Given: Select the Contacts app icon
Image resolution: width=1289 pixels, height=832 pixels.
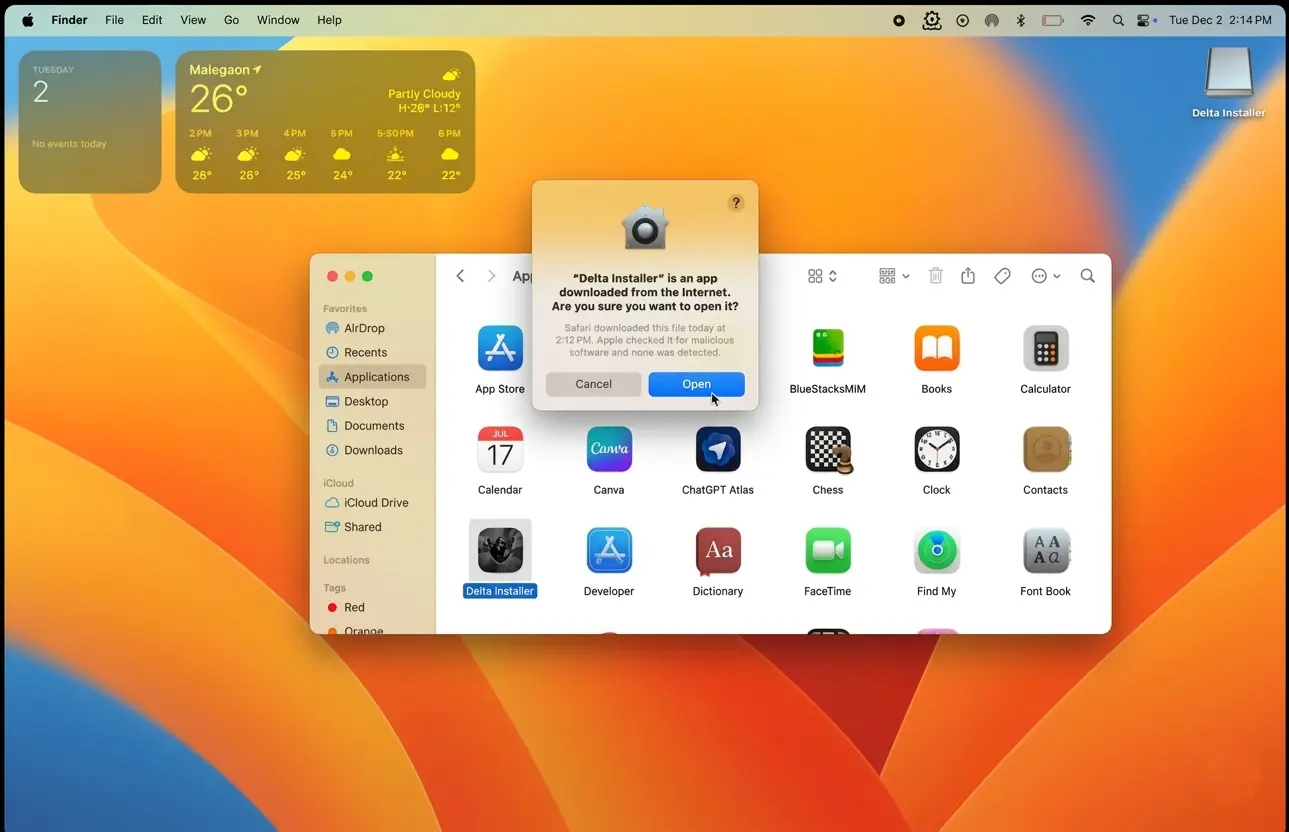Looking at the screenshot, I should 1046,450.
